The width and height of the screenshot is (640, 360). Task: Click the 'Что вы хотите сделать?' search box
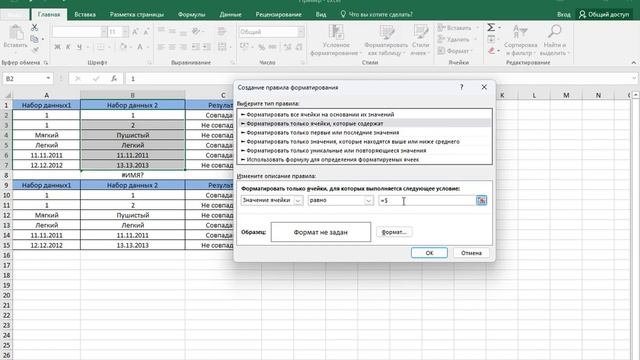click(x=376, y=14)
